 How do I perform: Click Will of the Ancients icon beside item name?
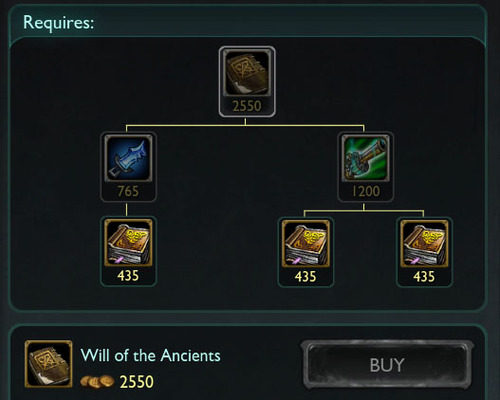point(48,364)
